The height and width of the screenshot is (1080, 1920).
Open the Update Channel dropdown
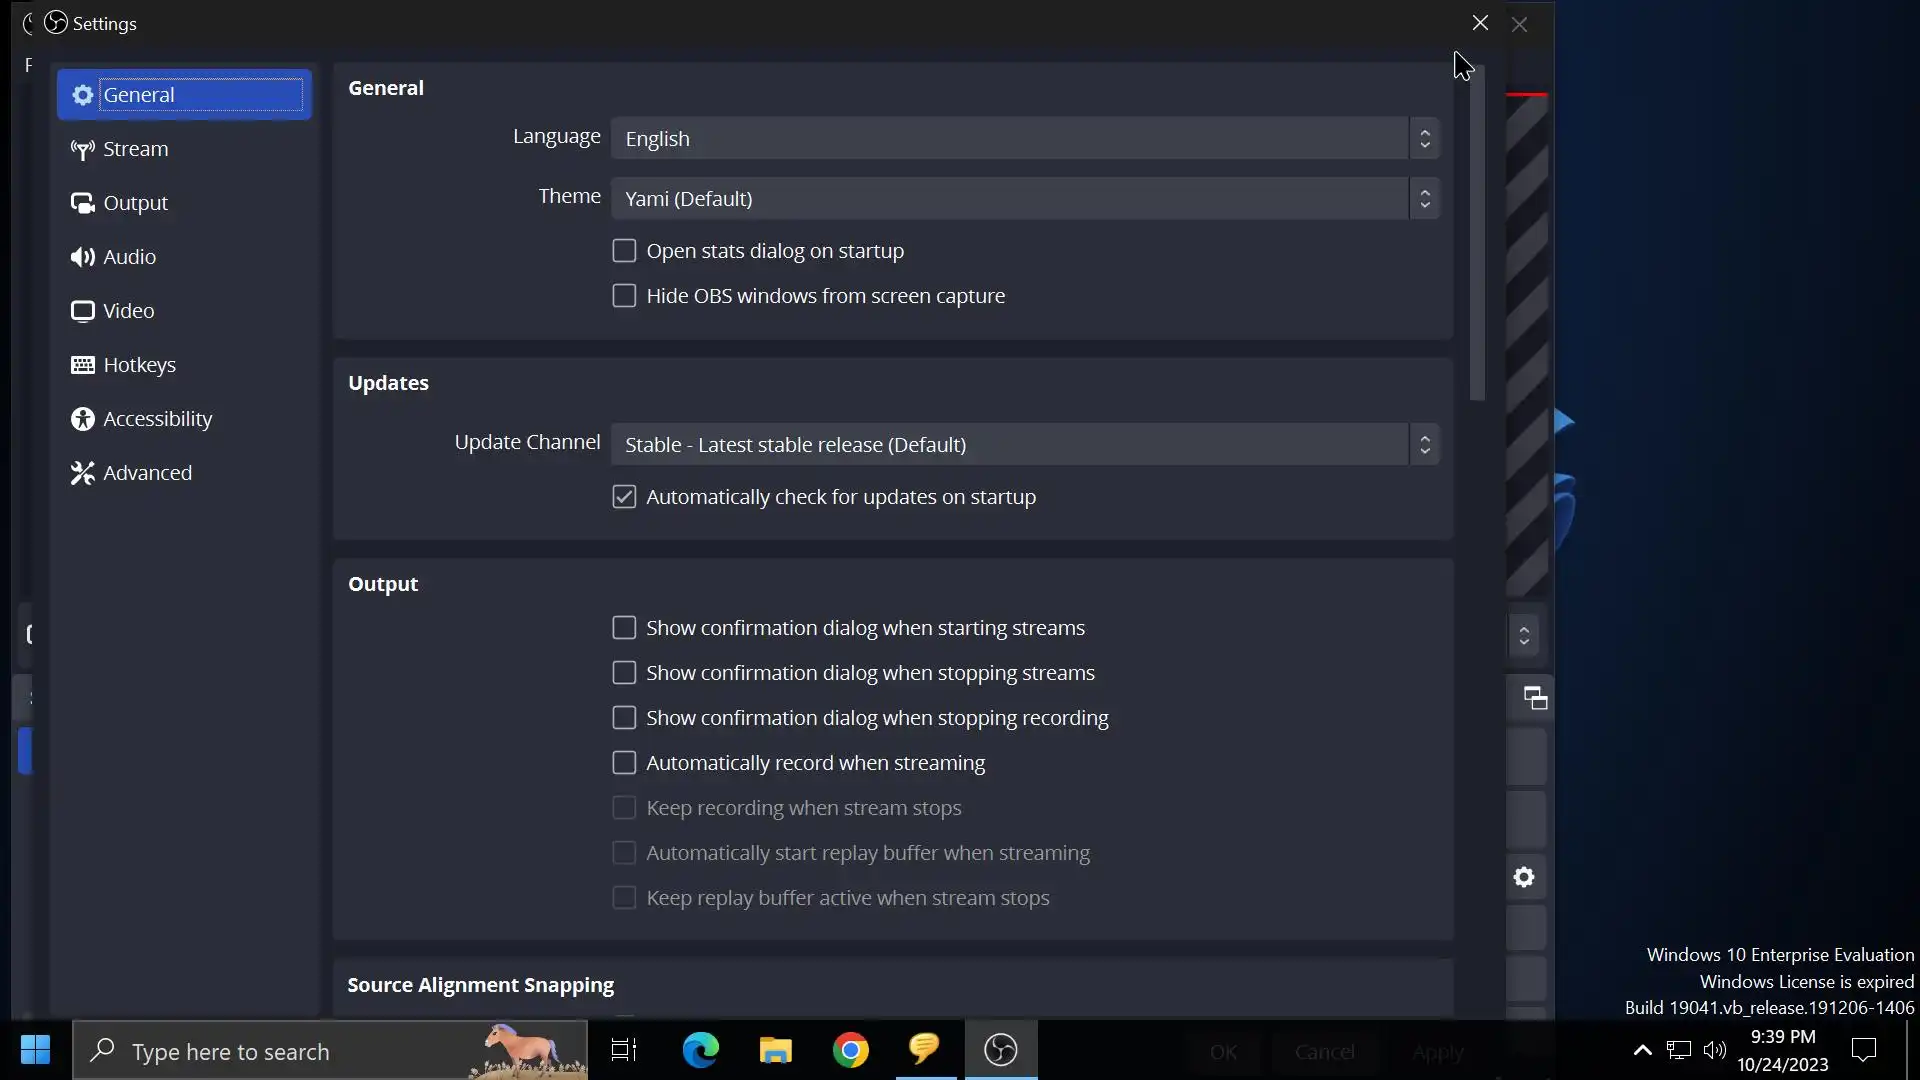tap(1024, 444)
